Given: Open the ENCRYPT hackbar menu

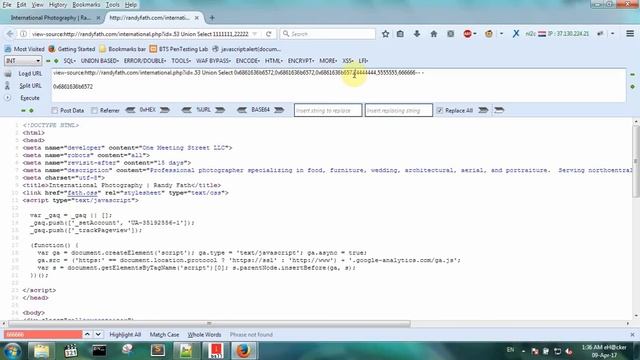Looking at the screenshot, I should 301,61.
